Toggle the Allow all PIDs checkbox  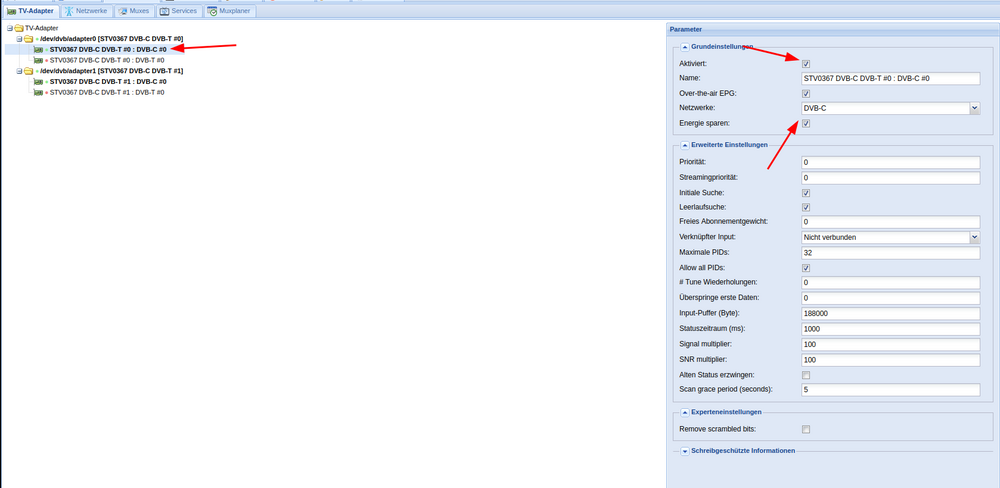pyautogui.click(x=806, y=268)
